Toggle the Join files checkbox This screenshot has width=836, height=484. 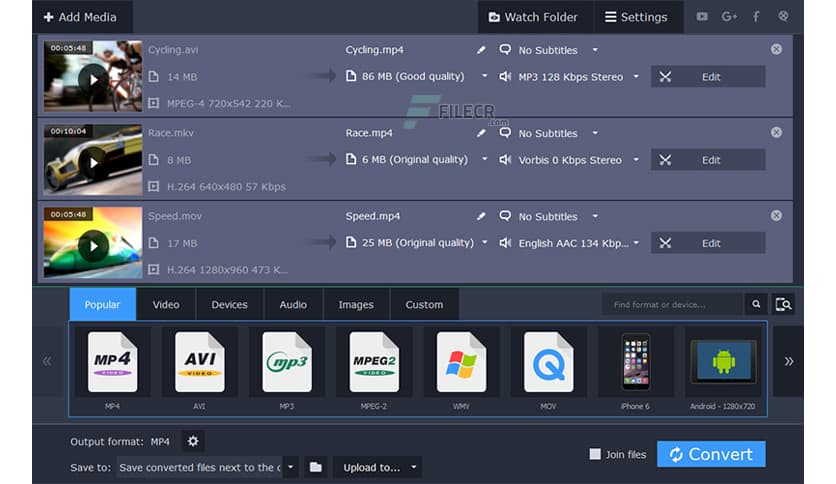595,454
